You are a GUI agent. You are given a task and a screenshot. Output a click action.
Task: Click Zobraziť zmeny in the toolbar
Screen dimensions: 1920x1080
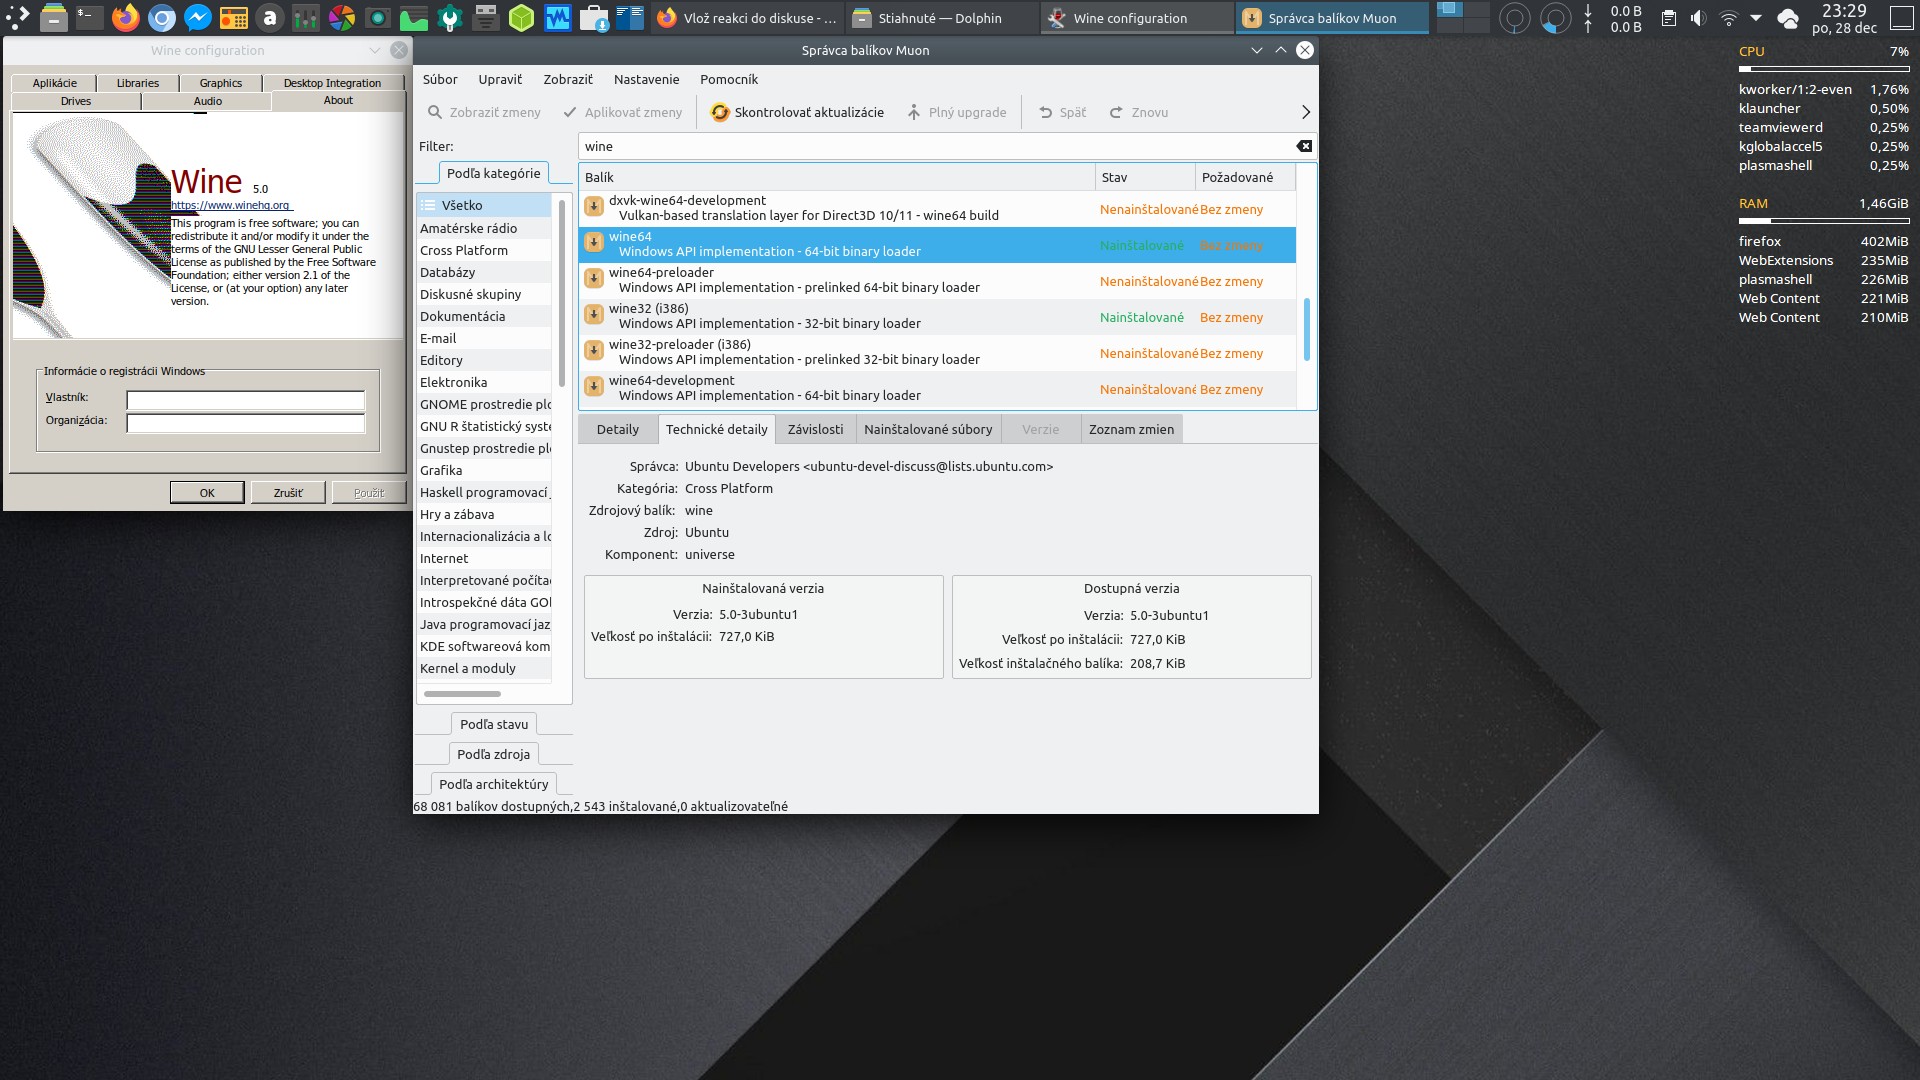(x=484, y=112)
